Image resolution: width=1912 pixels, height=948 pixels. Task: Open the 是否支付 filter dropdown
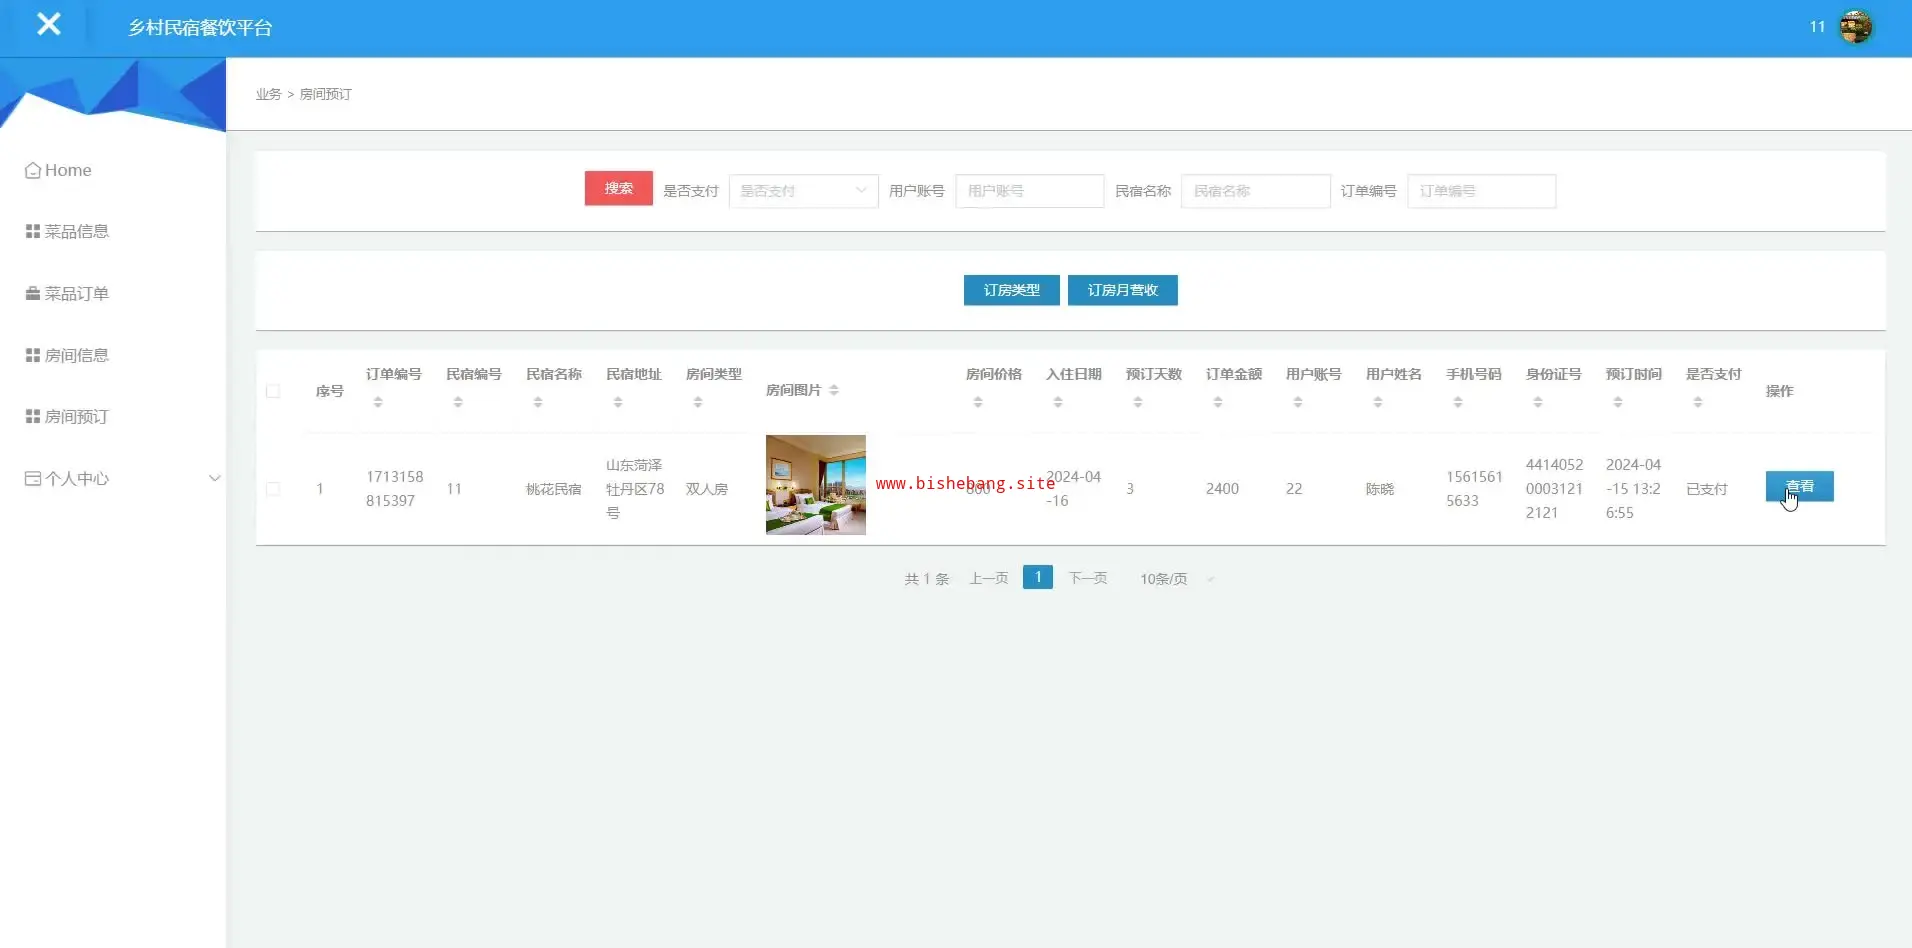point(803,191)
